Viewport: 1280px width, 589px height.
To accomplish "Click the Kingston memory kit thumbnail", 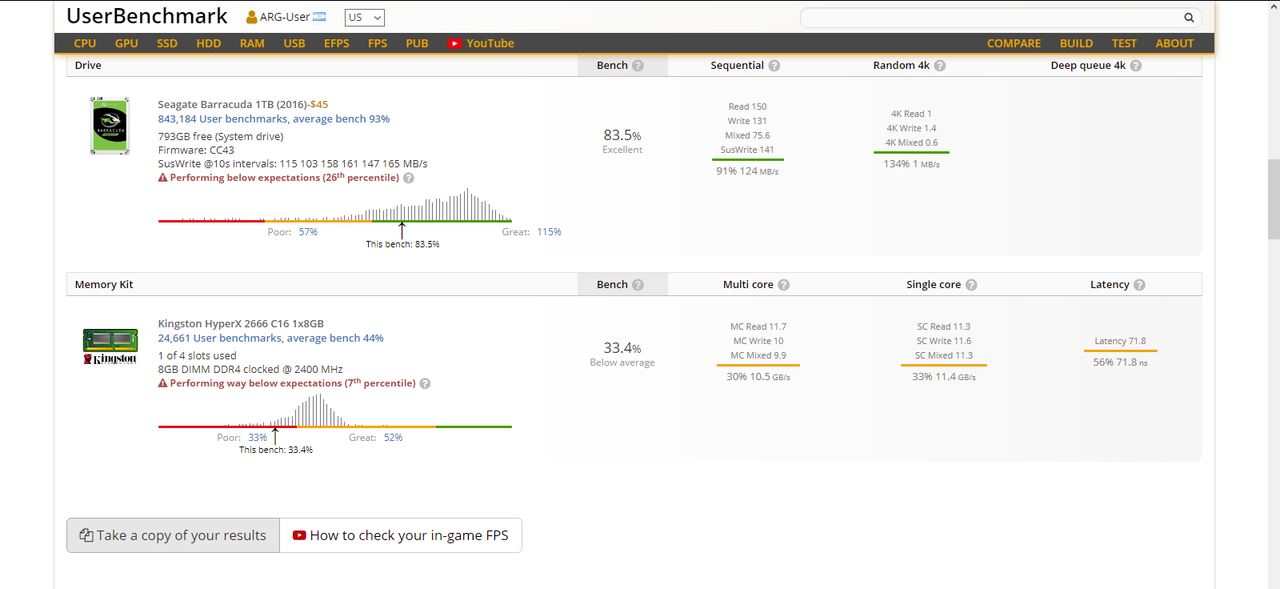I will tap(110, 347).
